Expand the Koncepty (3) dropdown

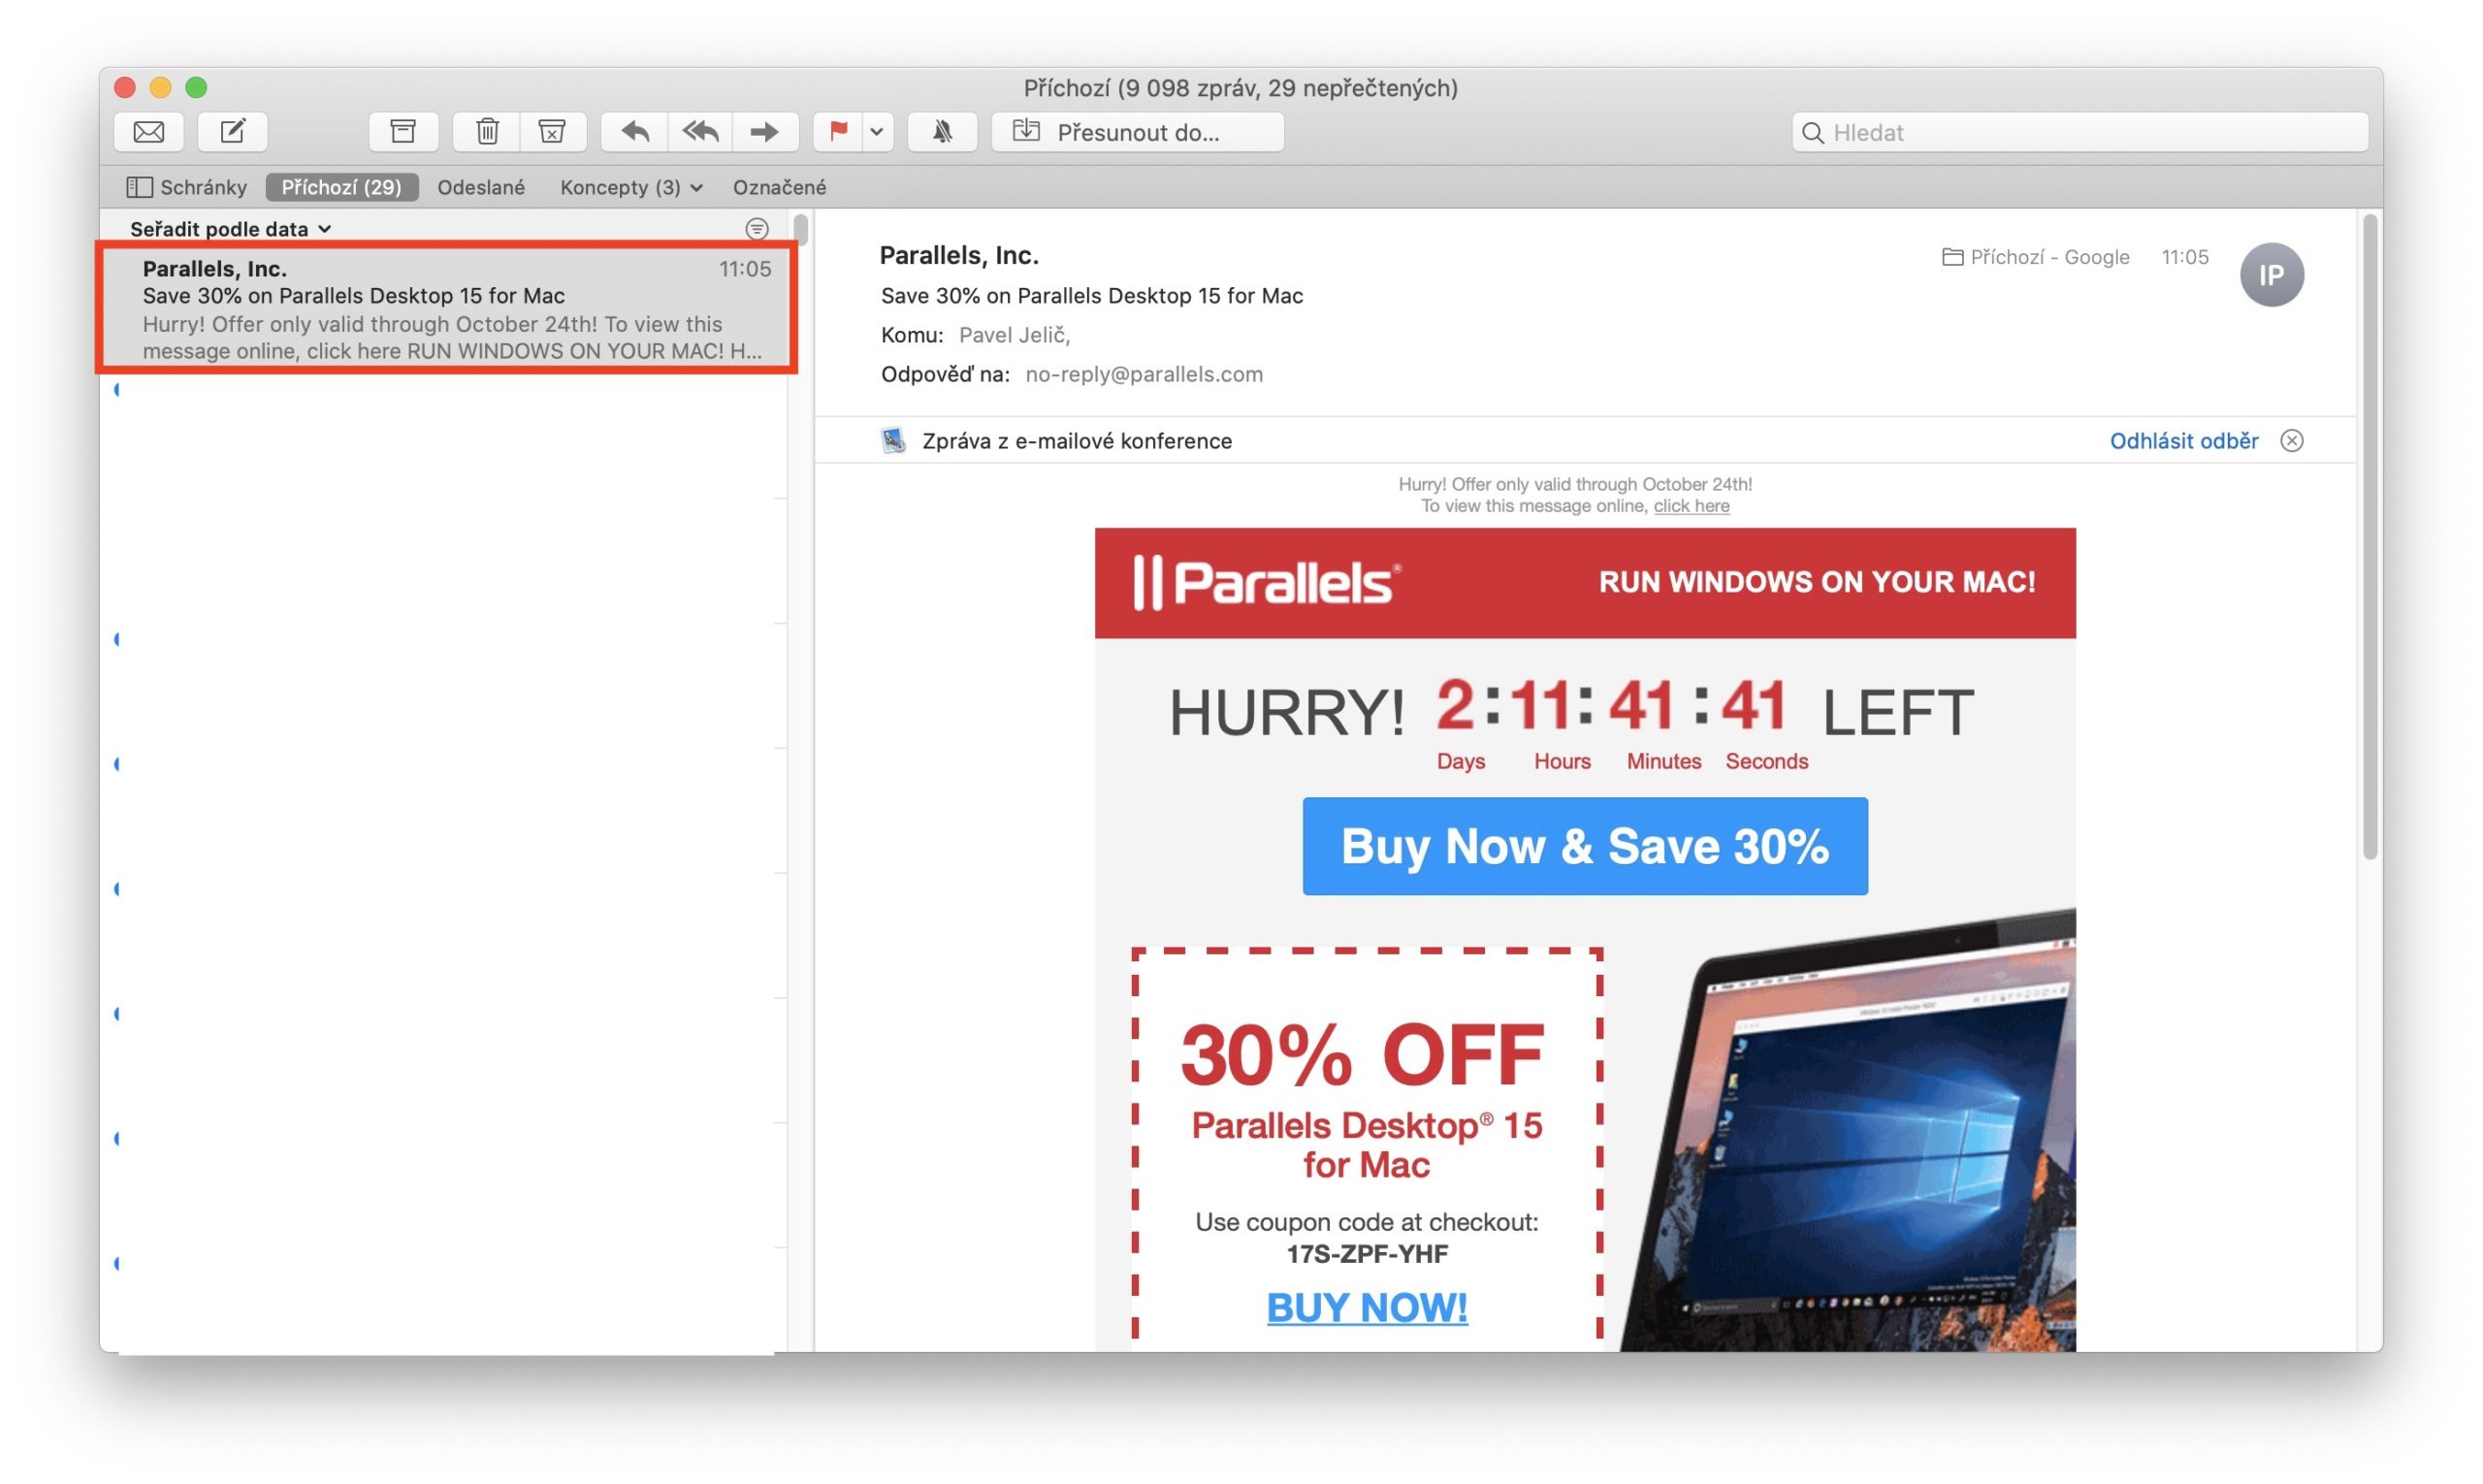631,187
